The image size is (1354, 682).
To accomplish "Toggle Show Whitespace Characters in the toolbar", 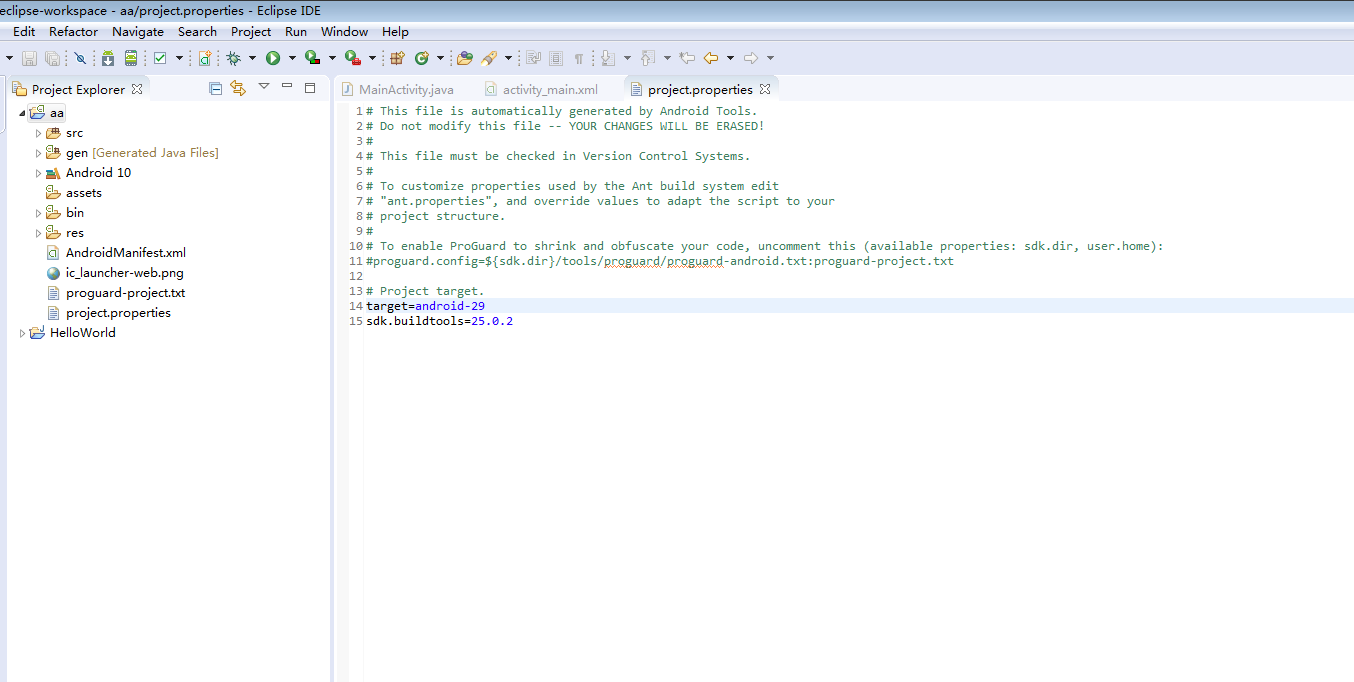I will coord(578,58).
